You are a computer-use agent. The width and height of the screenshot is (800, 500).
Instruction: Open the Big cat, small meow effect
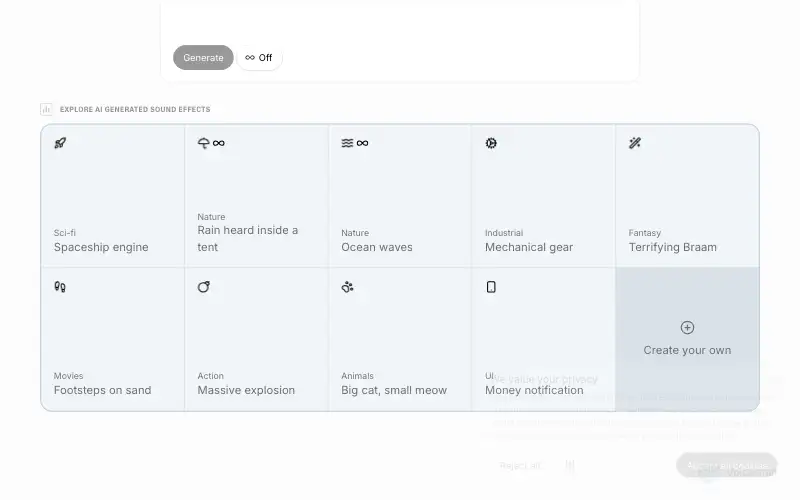tap(400, 339)
